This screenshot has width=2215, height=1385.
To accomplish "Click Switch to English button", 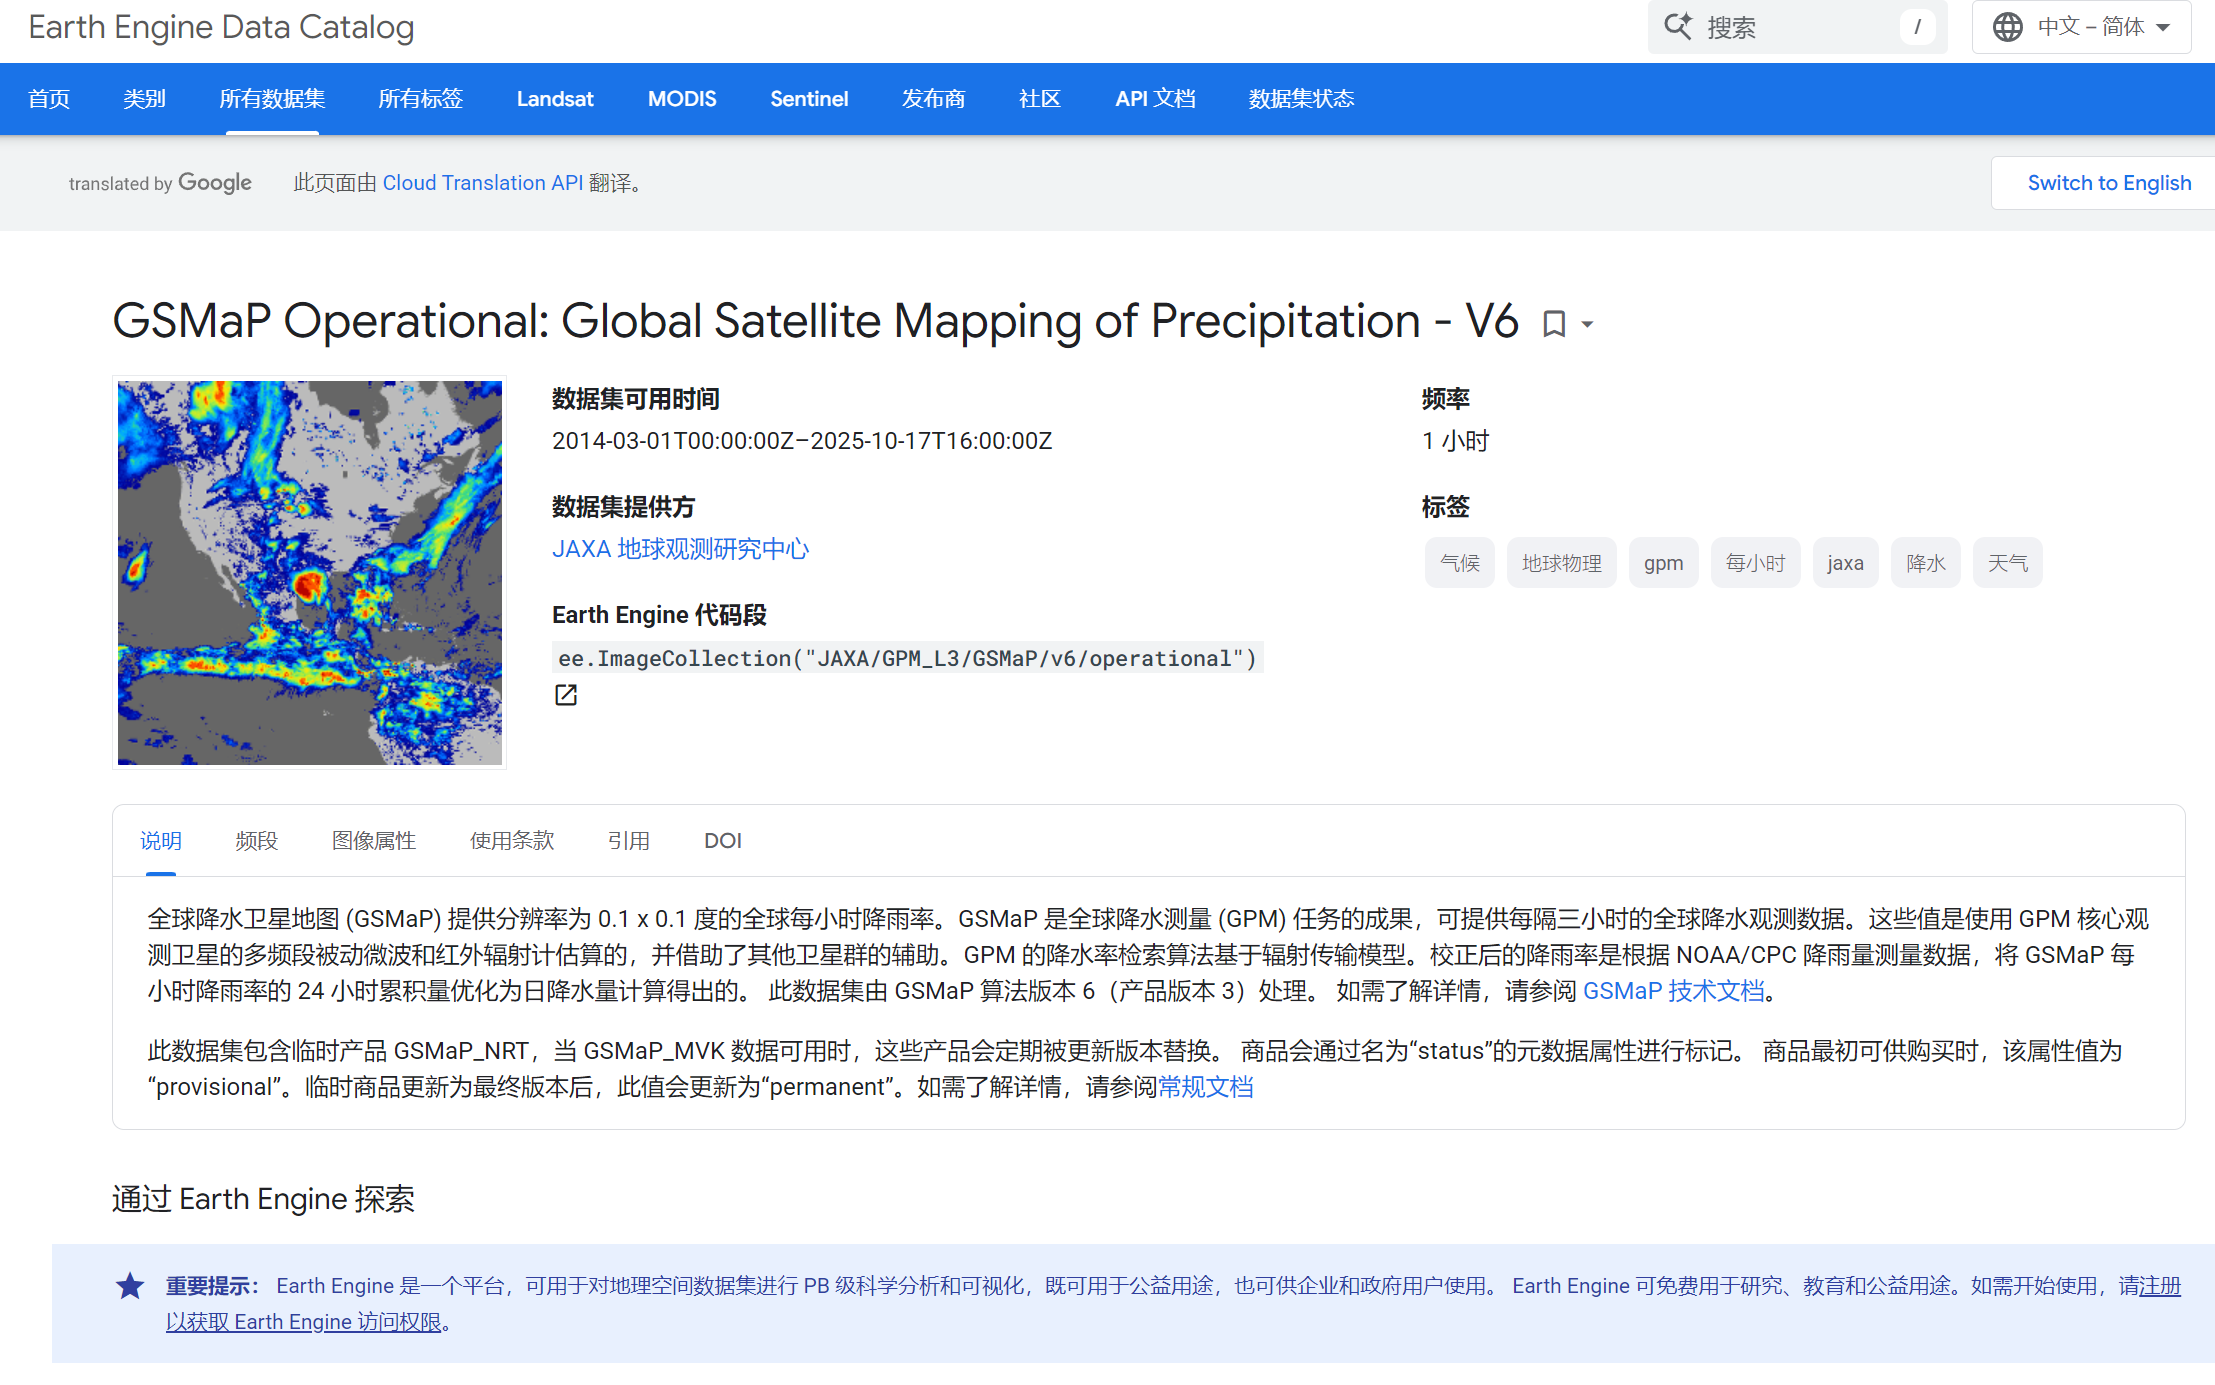I will [x=2108, y=183].
